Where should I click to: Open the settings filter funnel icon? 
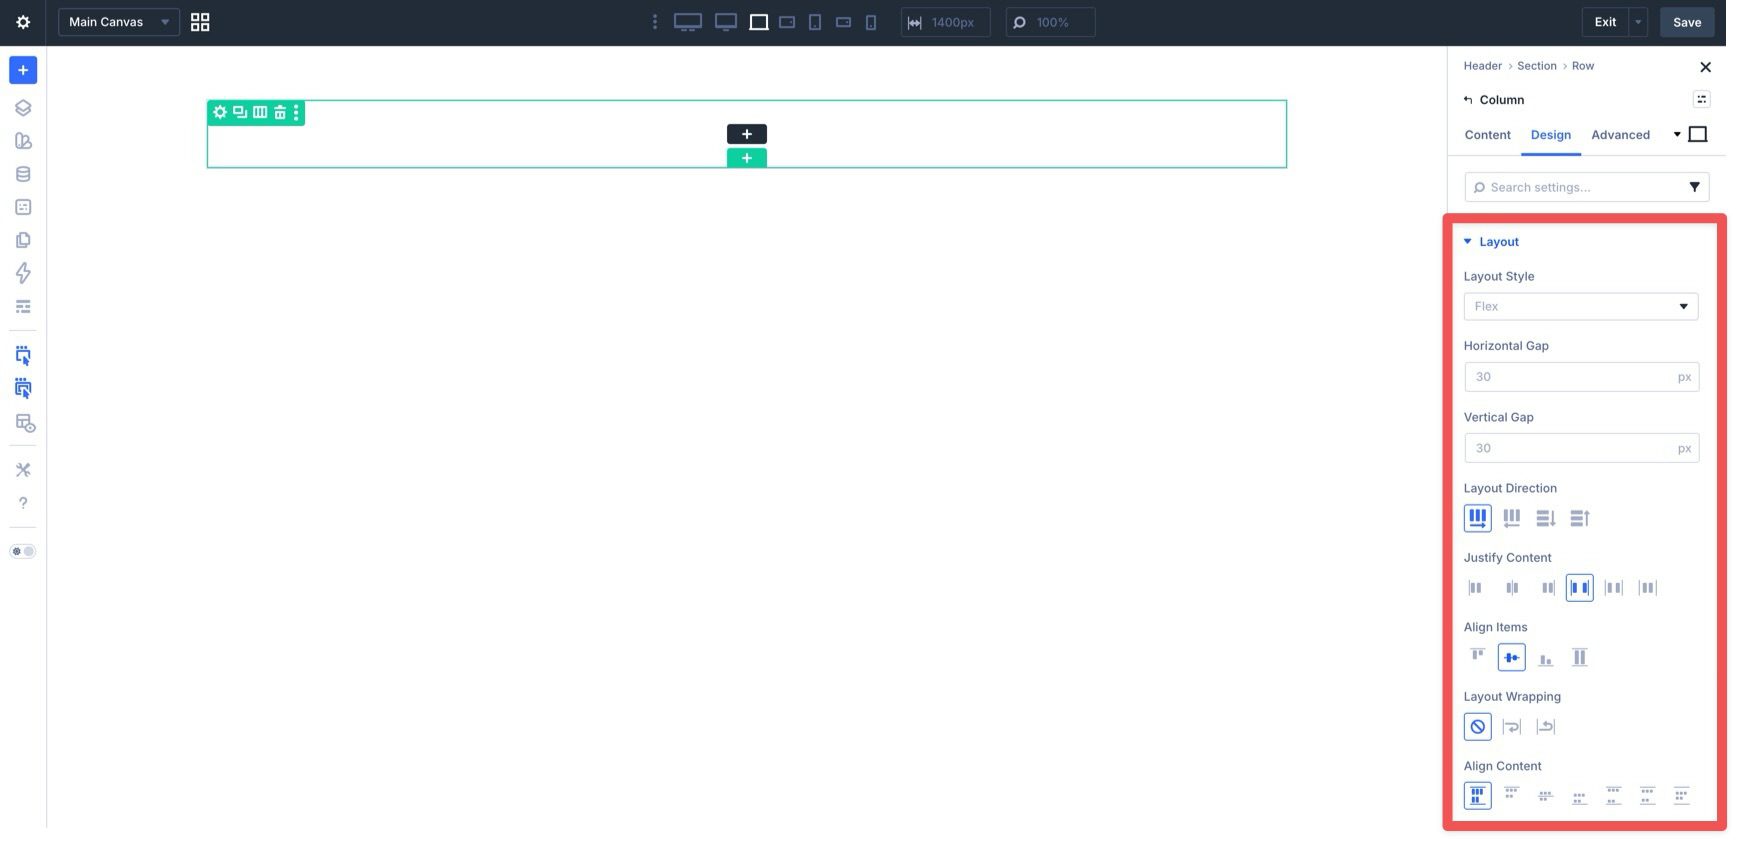click(1695, 187)
